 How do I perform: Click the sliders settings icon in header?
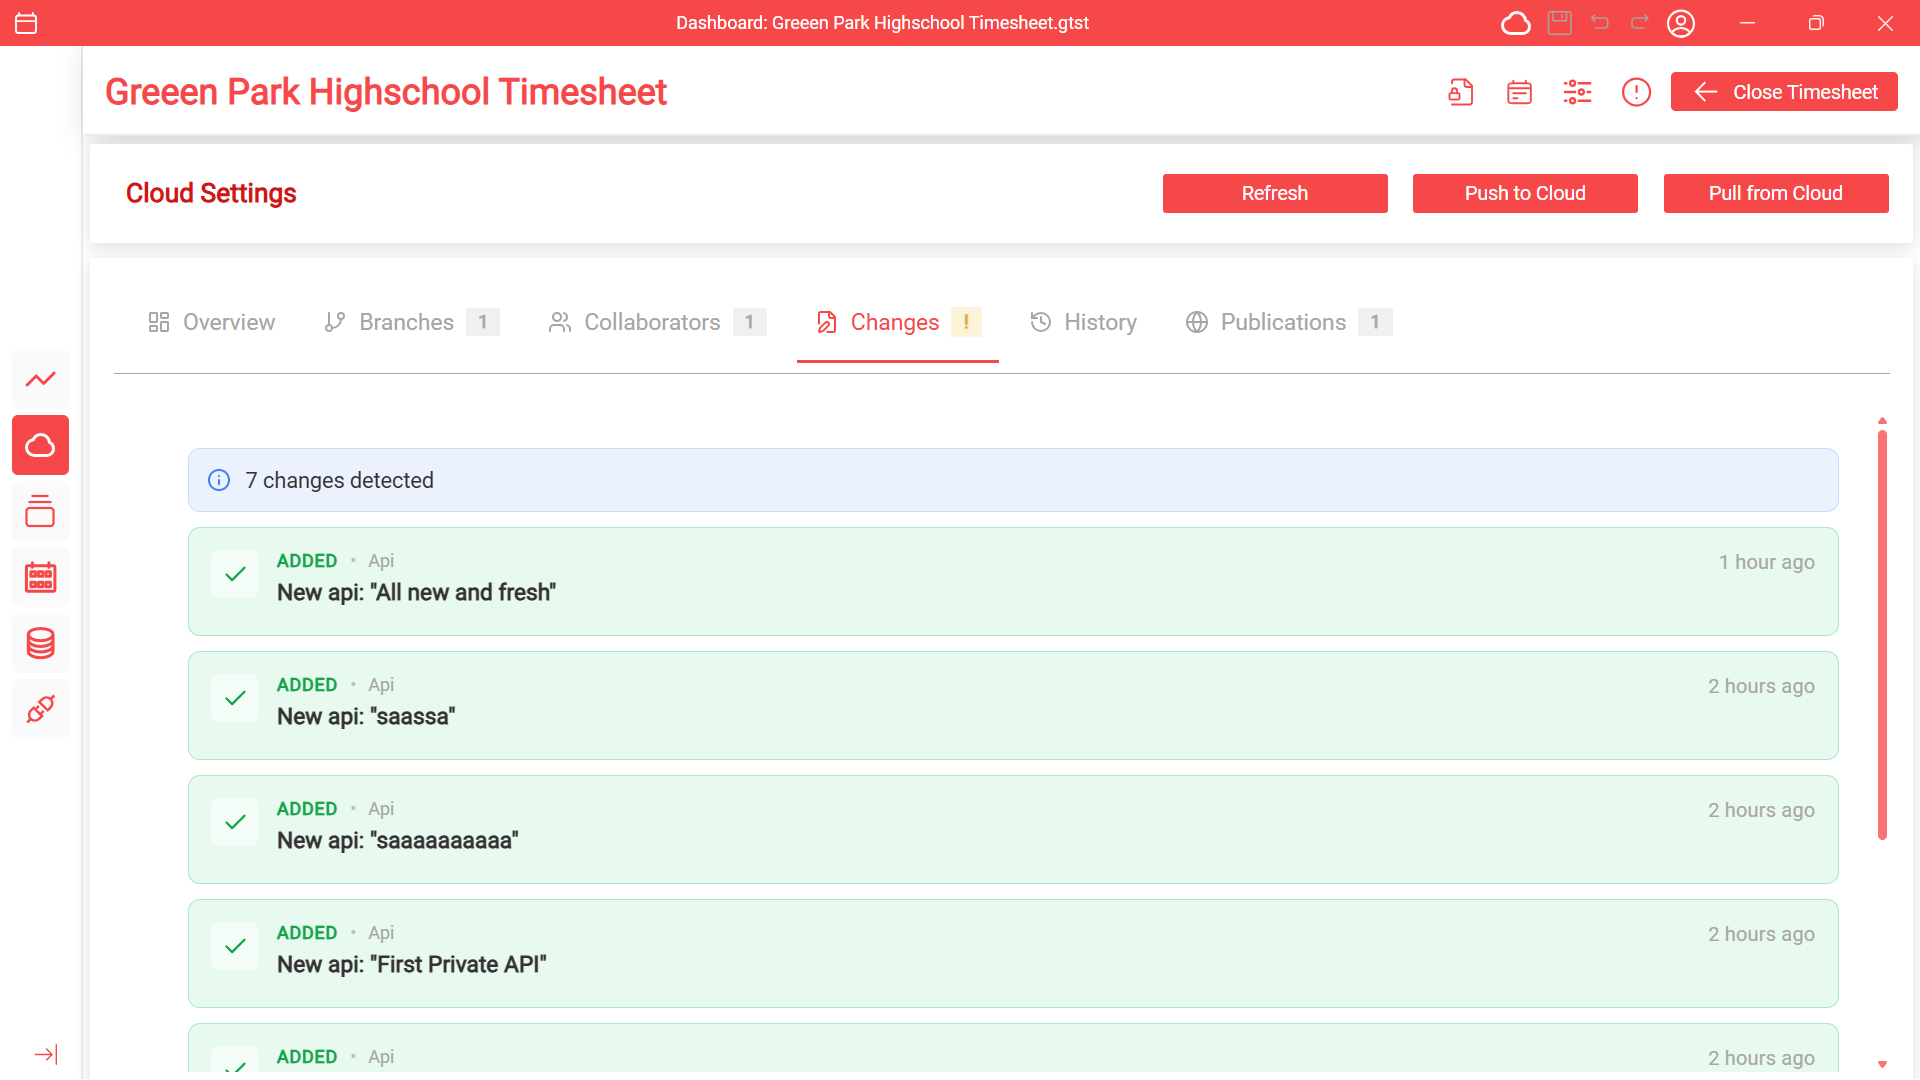pyautogui.click(x=1577, y=92)
